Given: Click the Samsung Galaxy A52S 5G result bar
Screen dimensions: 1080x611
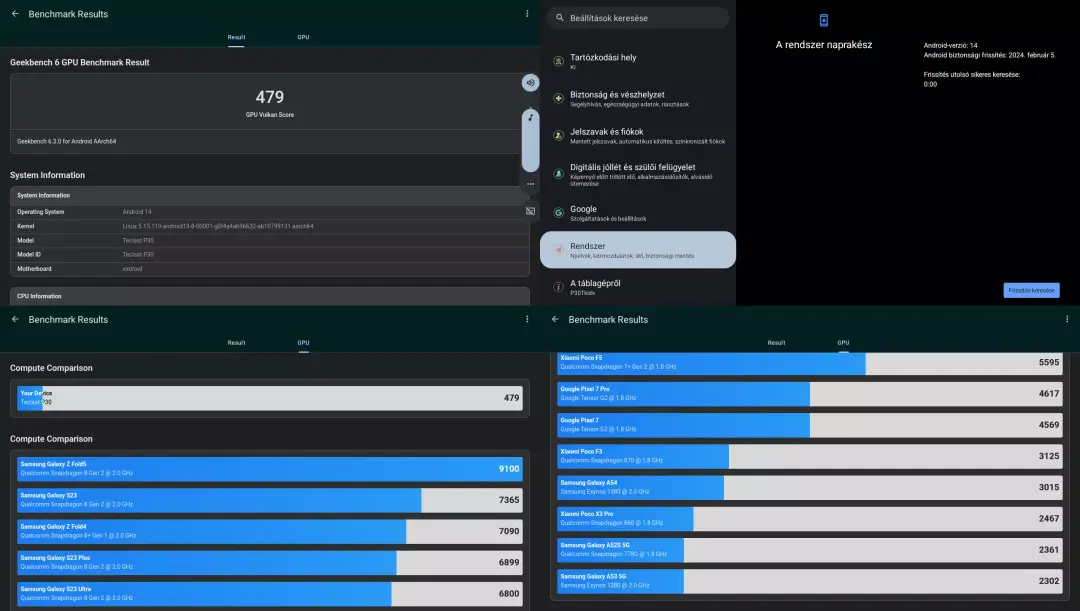Looking at the screenshot, I should pyautogui.click(x=810, y=550).
